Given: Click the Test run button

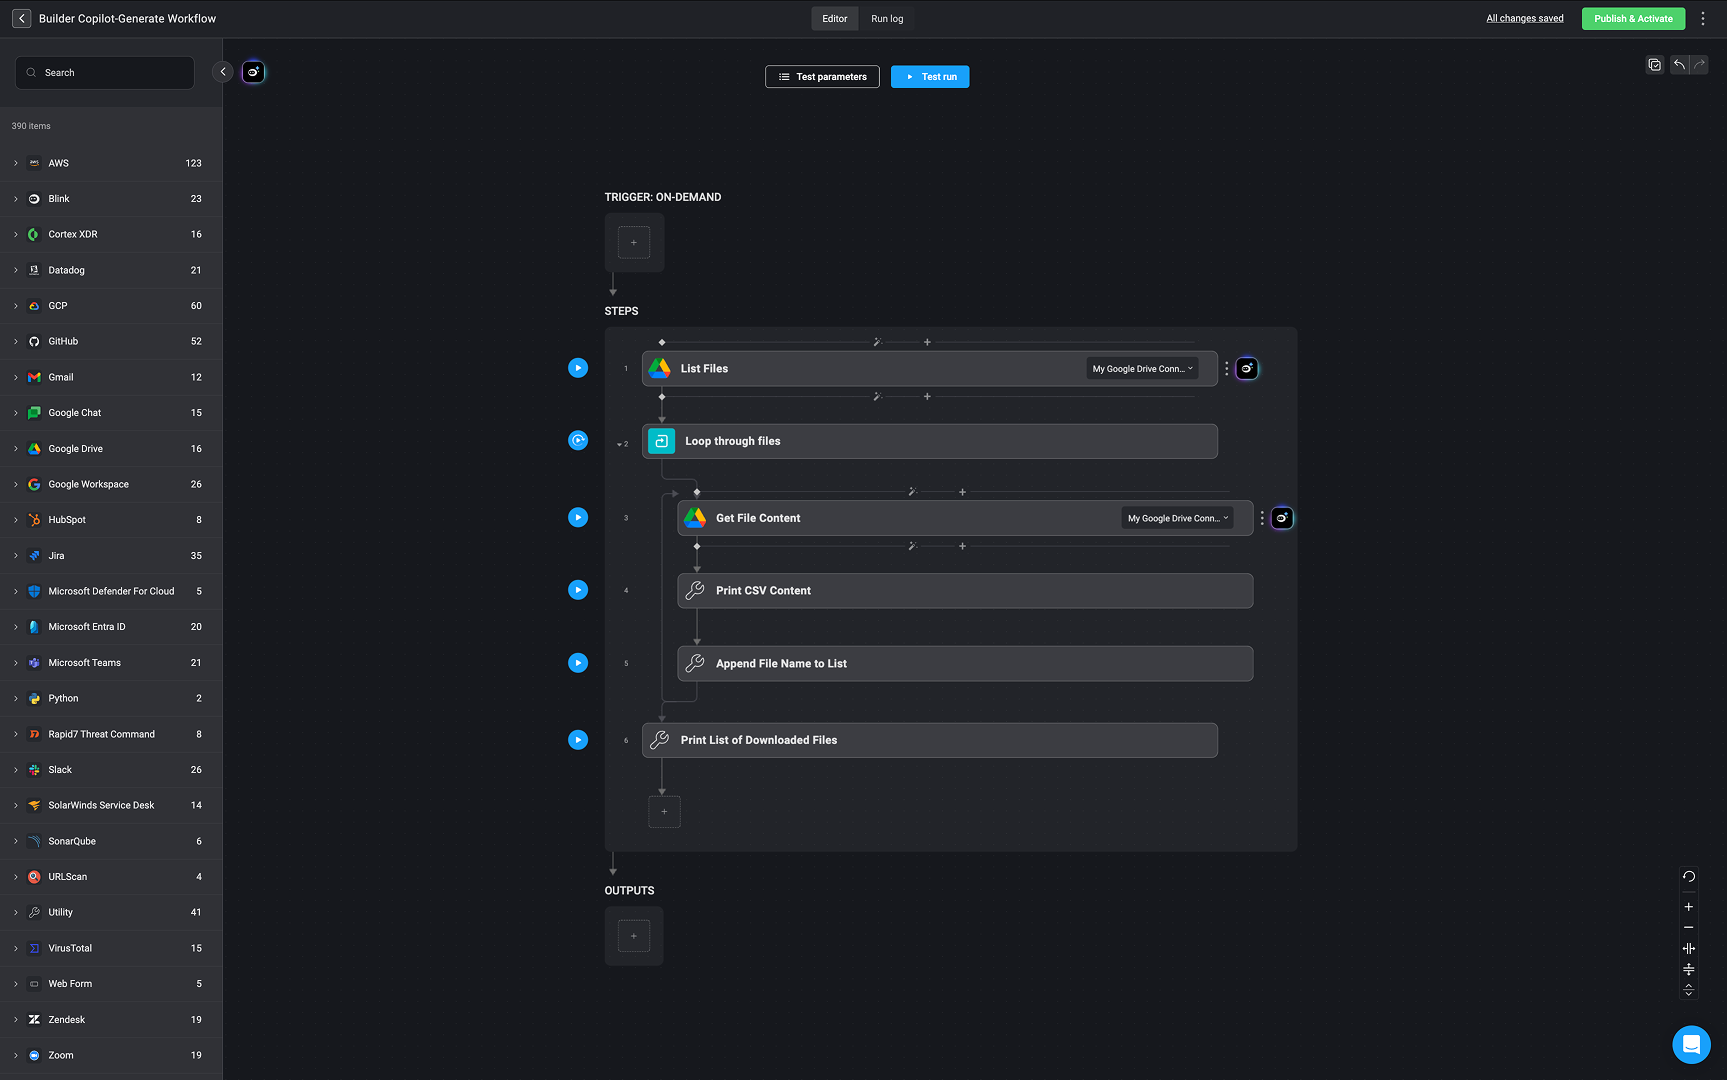Looking at the screenshot, I should [x=930, y=77].
